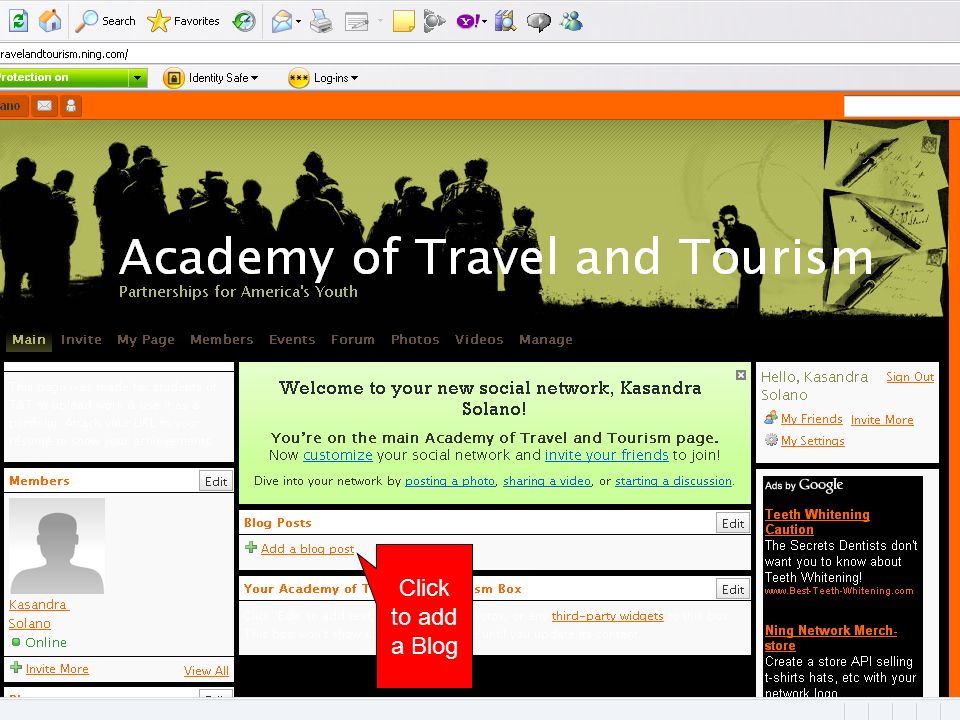Open the Mail envelope icon
The height and width of the screenshot is (720, 960).
tap(282, 21)
